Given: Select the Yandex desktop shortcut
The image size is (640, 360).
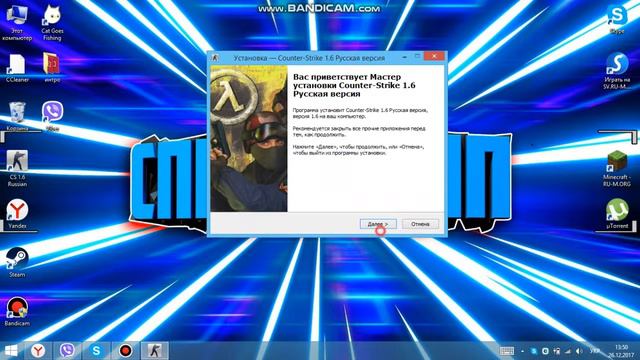Looking at the screenshot, I should 17,213.
